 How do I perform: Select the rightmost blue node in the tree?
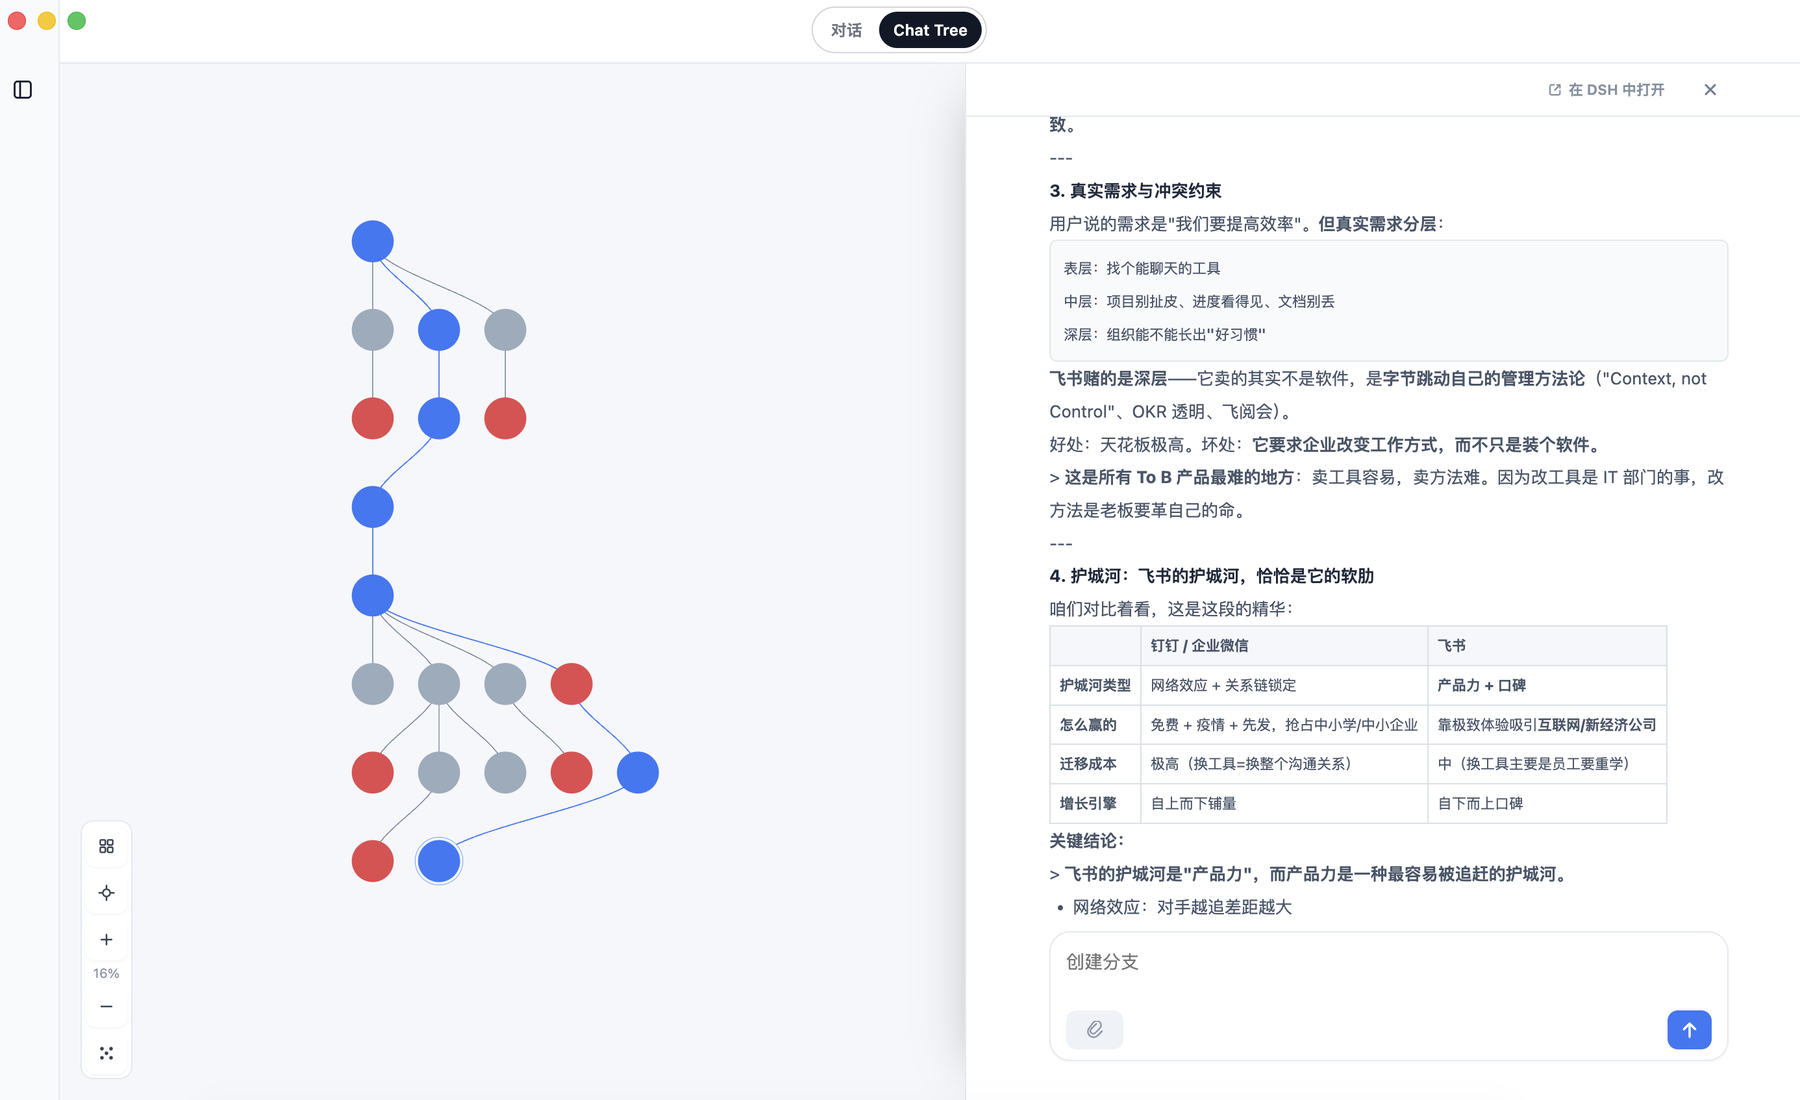(x=638, y=772)
